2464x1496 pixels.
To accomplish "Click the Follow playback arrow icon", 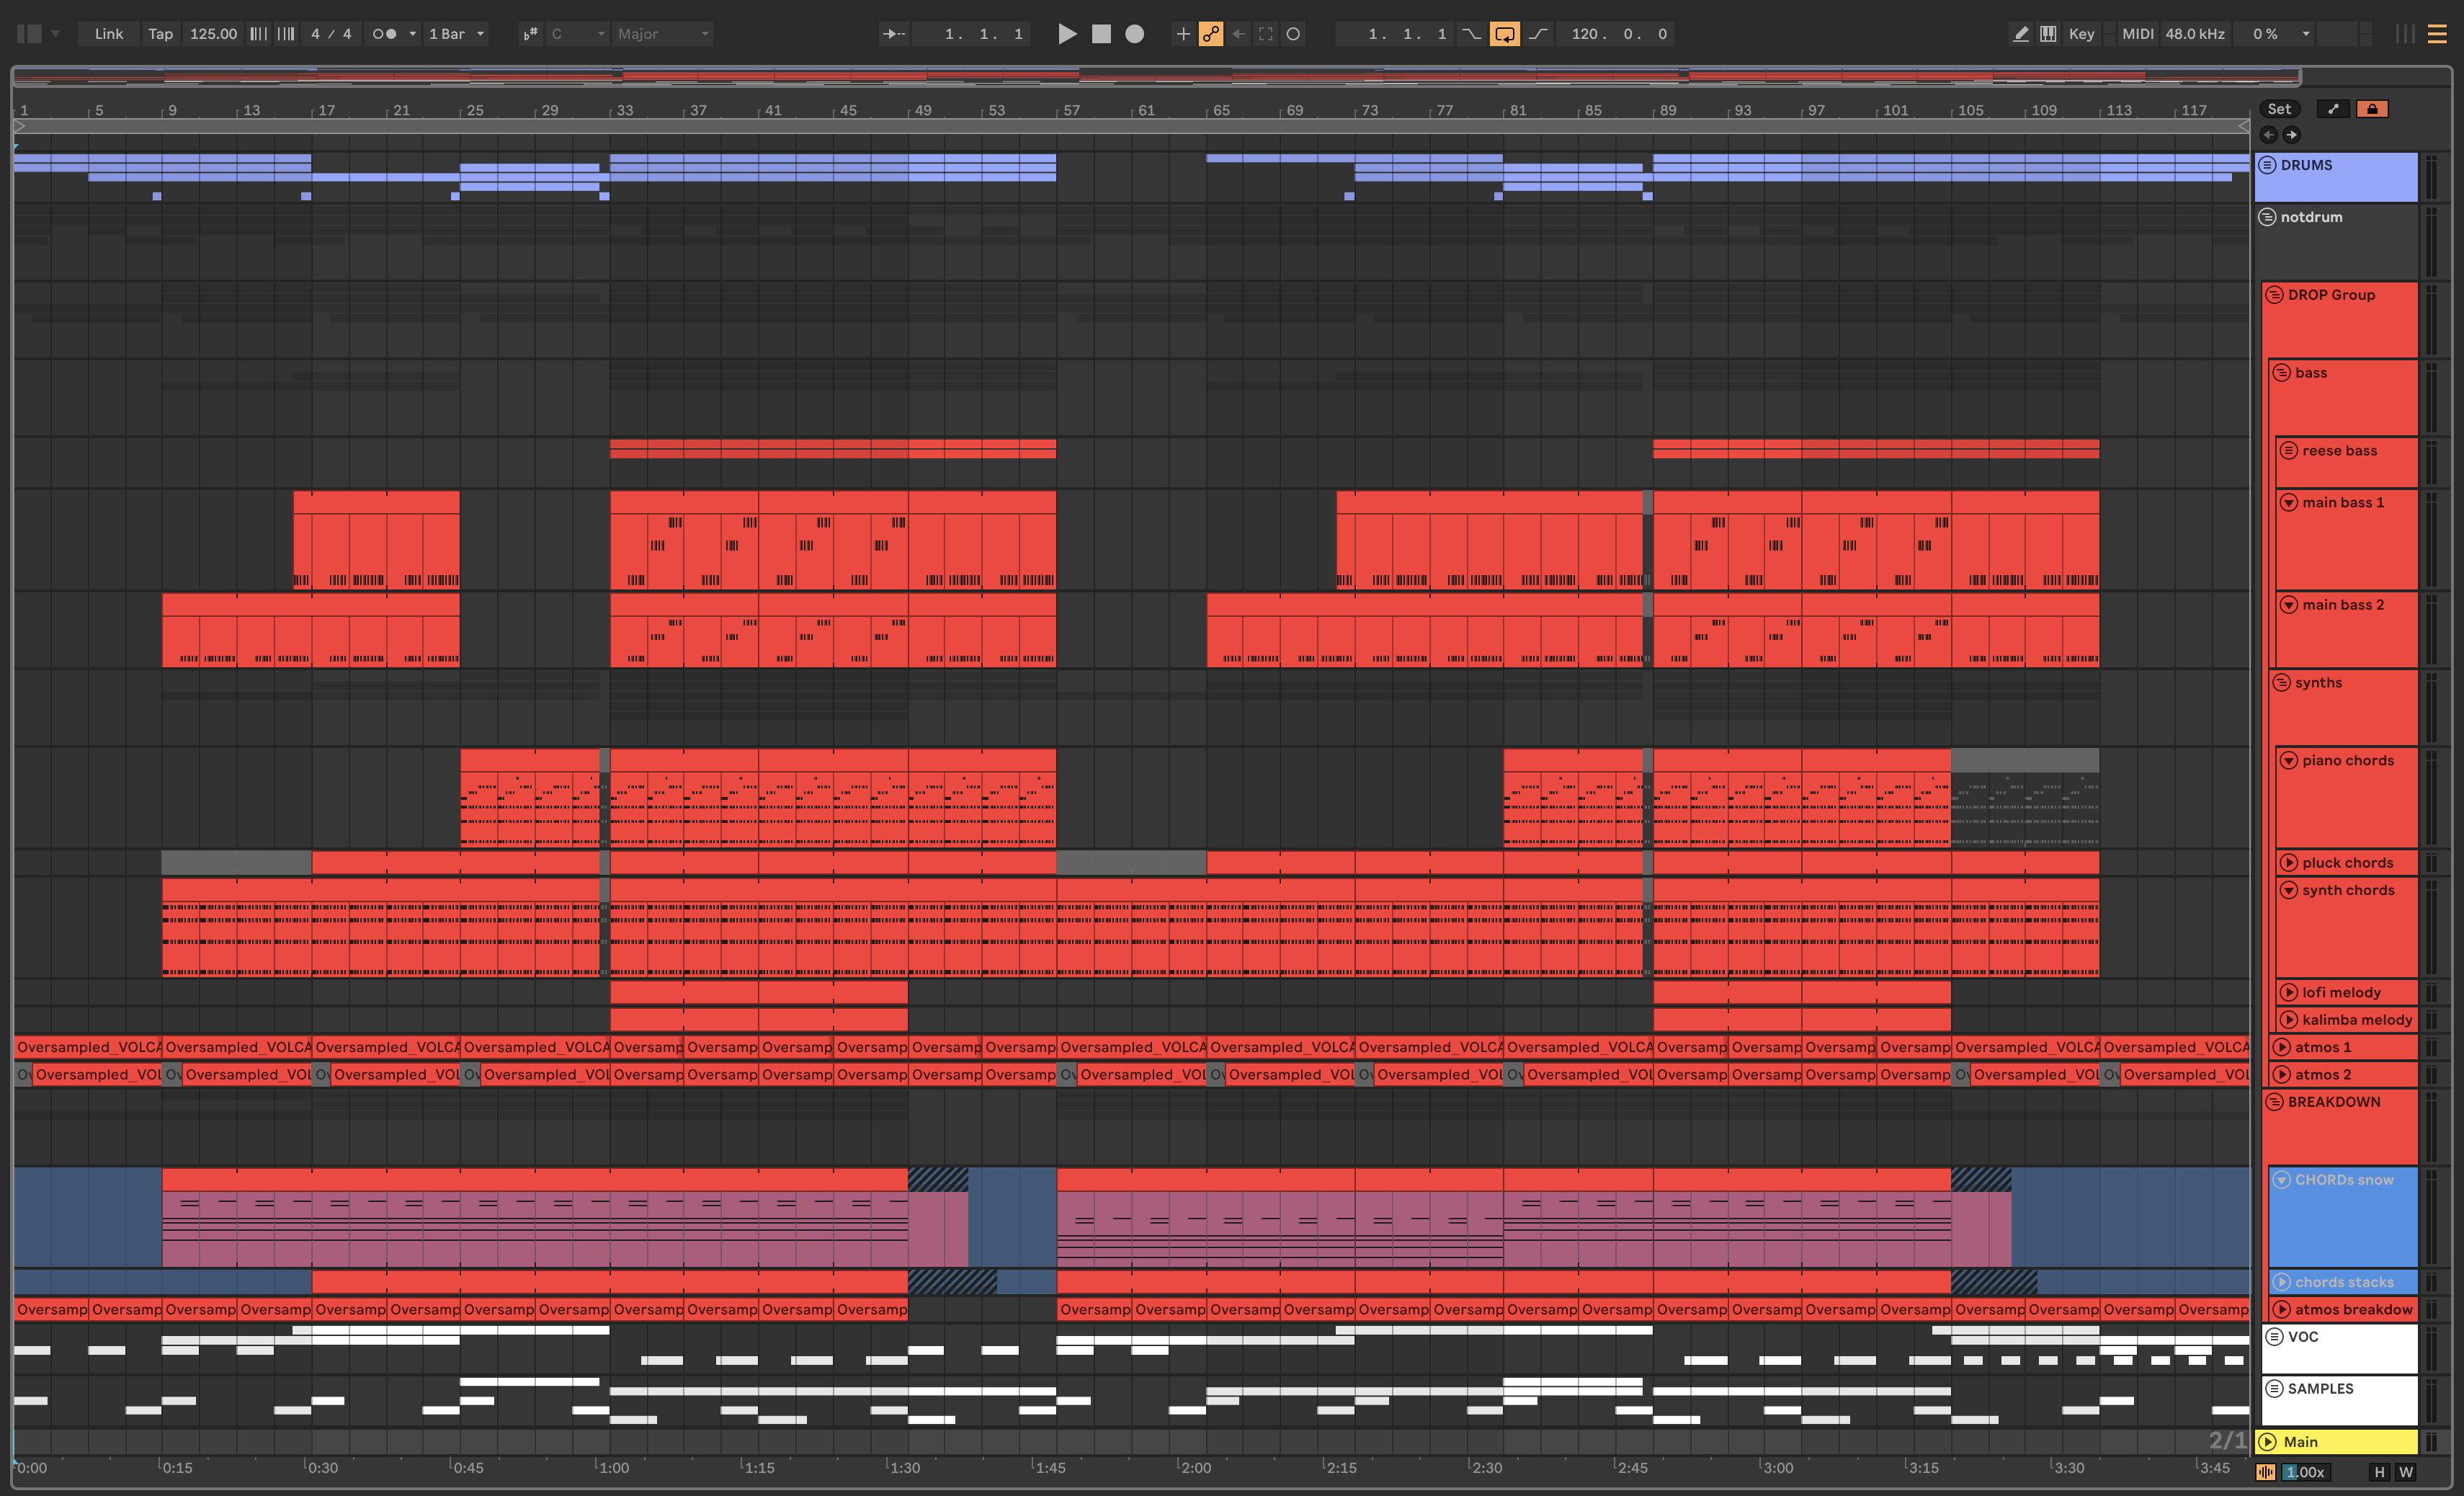I will pyautogui.click(x=893, y=34).
